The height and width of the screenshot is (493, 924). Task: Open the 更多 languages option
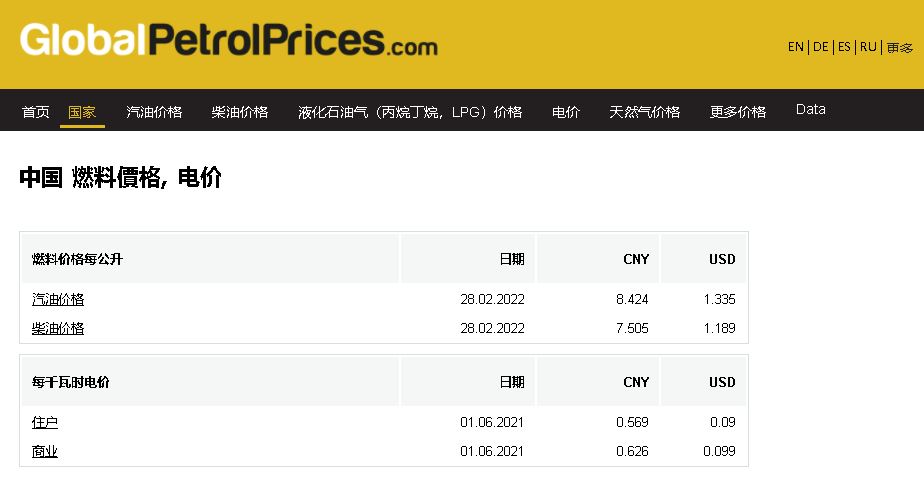click(899, 48)
